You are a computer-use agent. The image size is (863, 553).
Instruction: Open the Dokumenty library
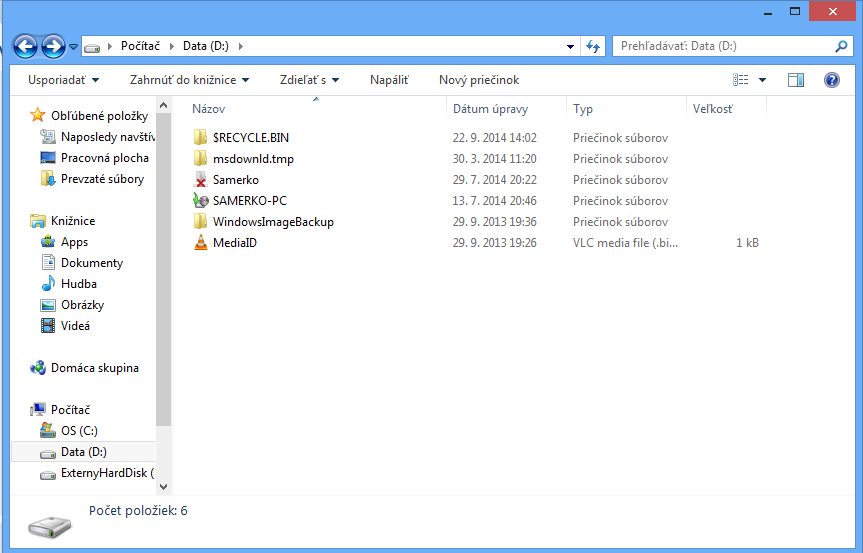(92, 263)
